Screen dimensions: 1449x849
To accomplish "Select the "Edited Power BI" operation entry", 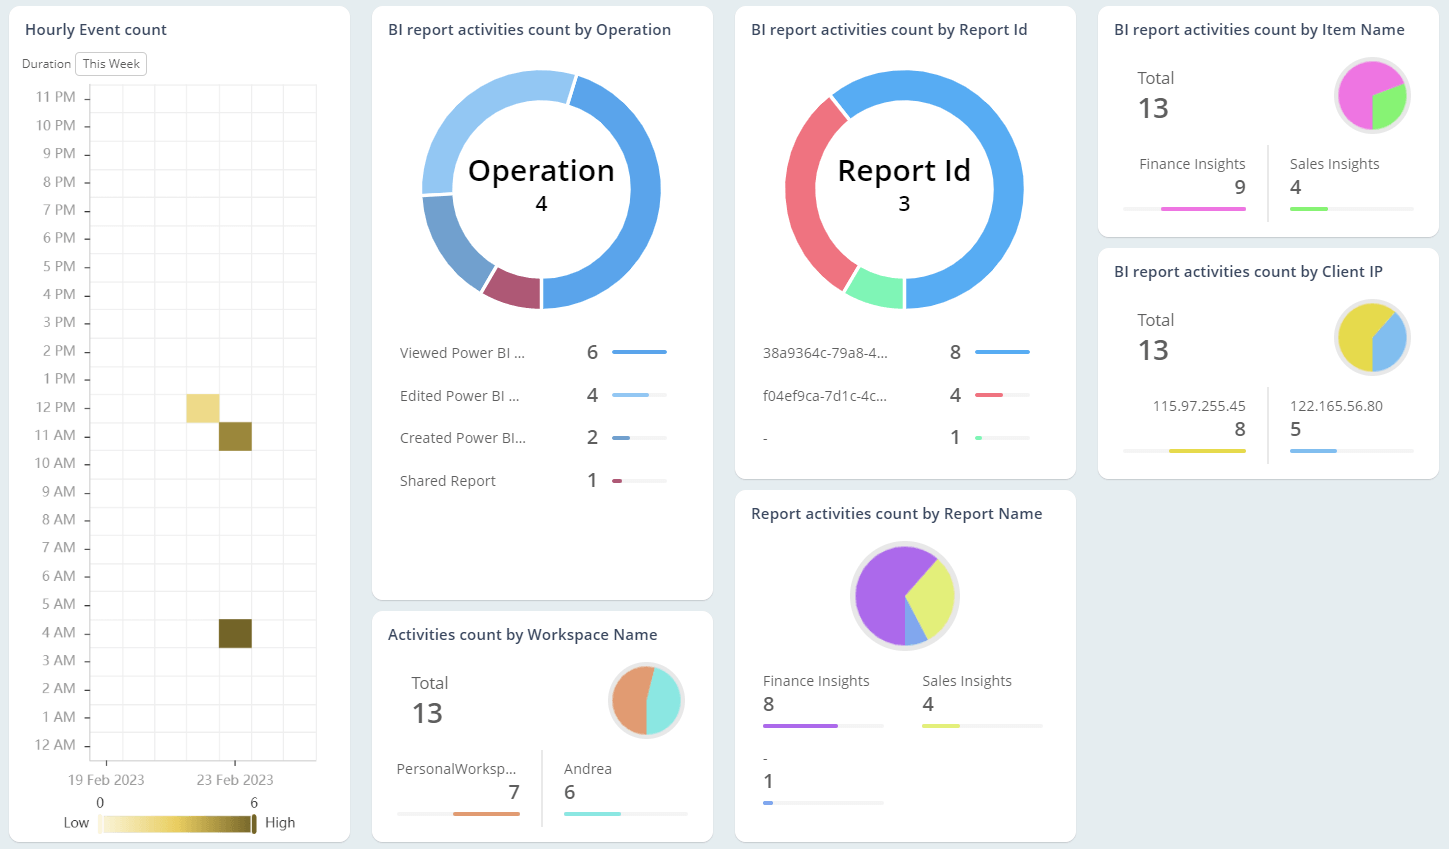I will tap(462, 395).
